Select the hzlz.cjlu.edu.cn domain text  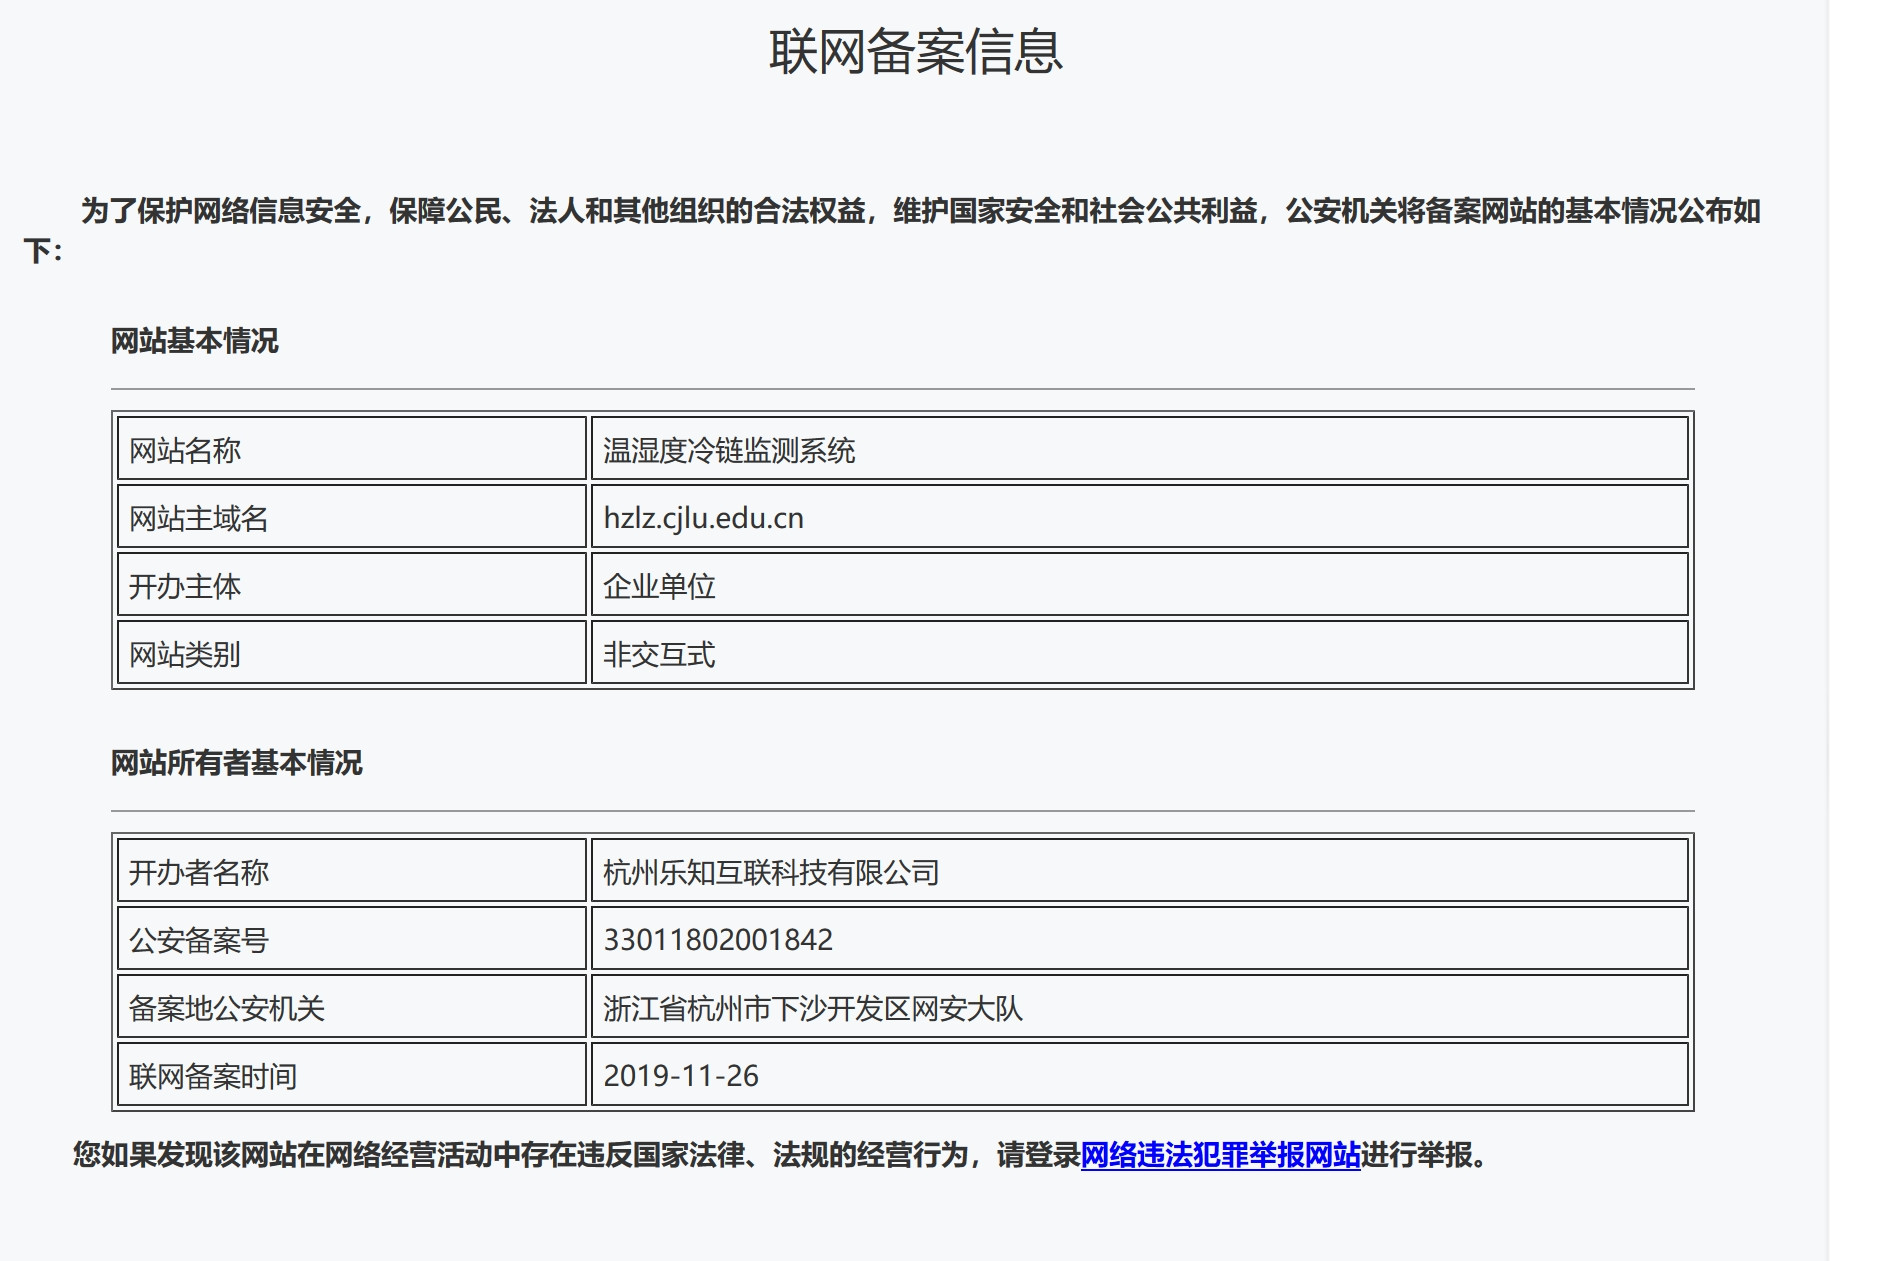tap(704, 518)
